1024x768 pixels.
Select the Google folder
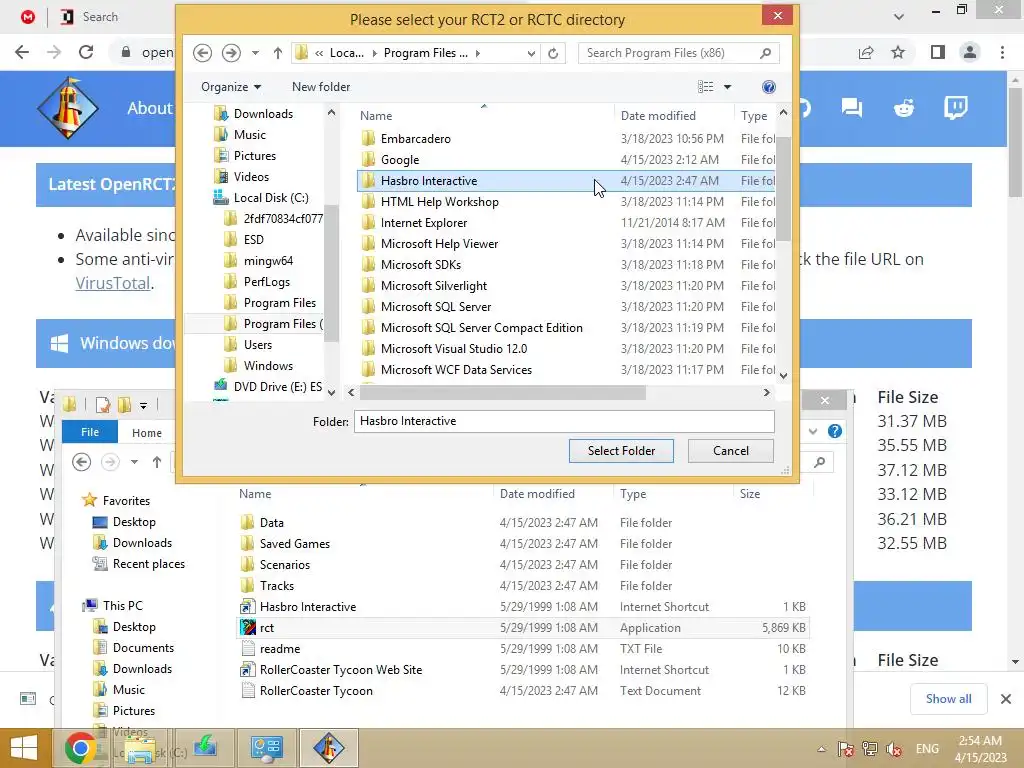400,159
